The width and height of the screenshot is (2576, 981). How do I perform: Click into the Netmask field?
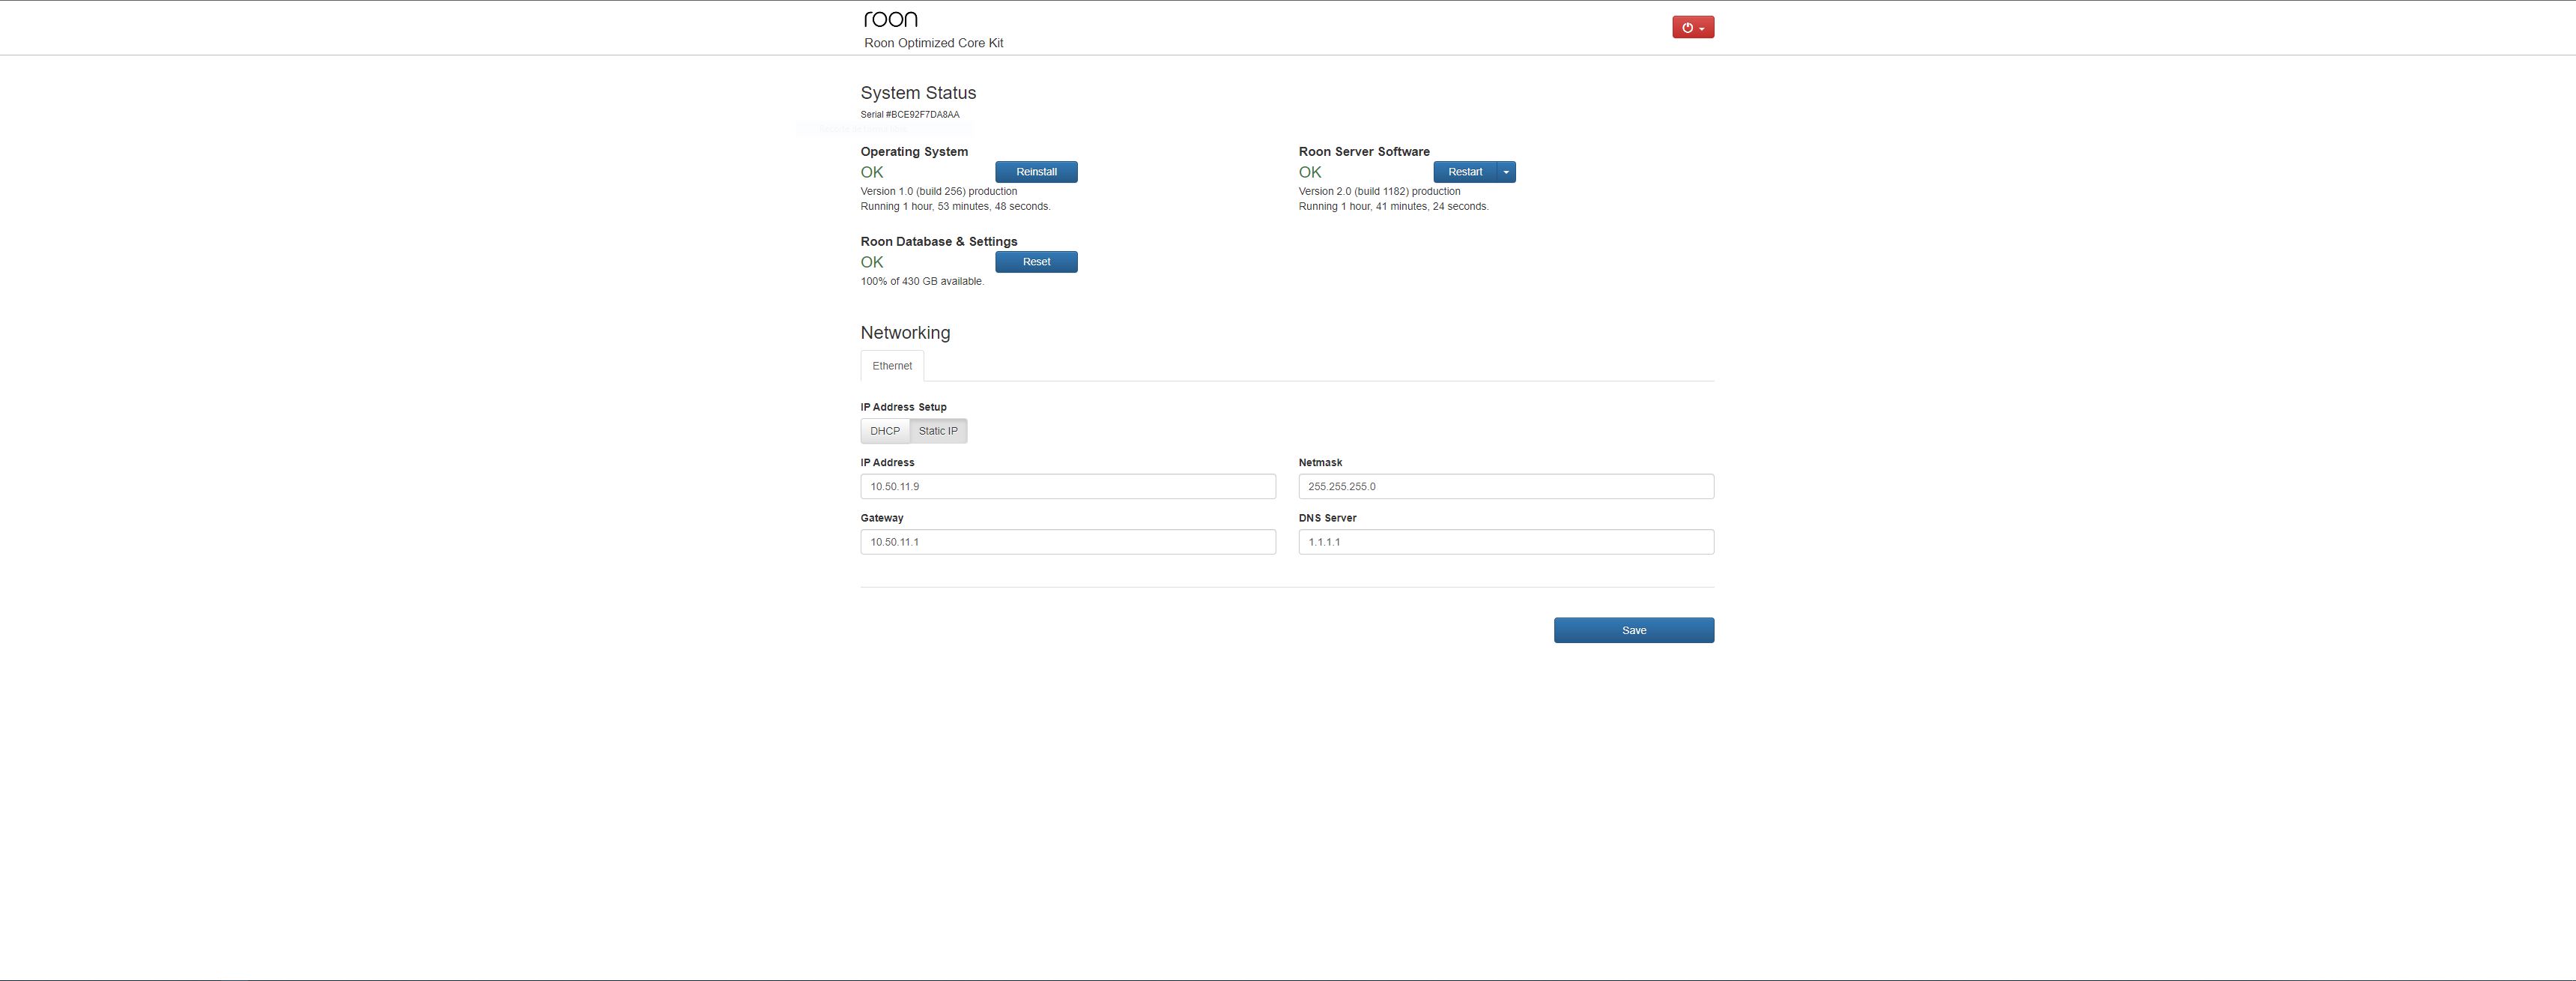[1506, 486]
